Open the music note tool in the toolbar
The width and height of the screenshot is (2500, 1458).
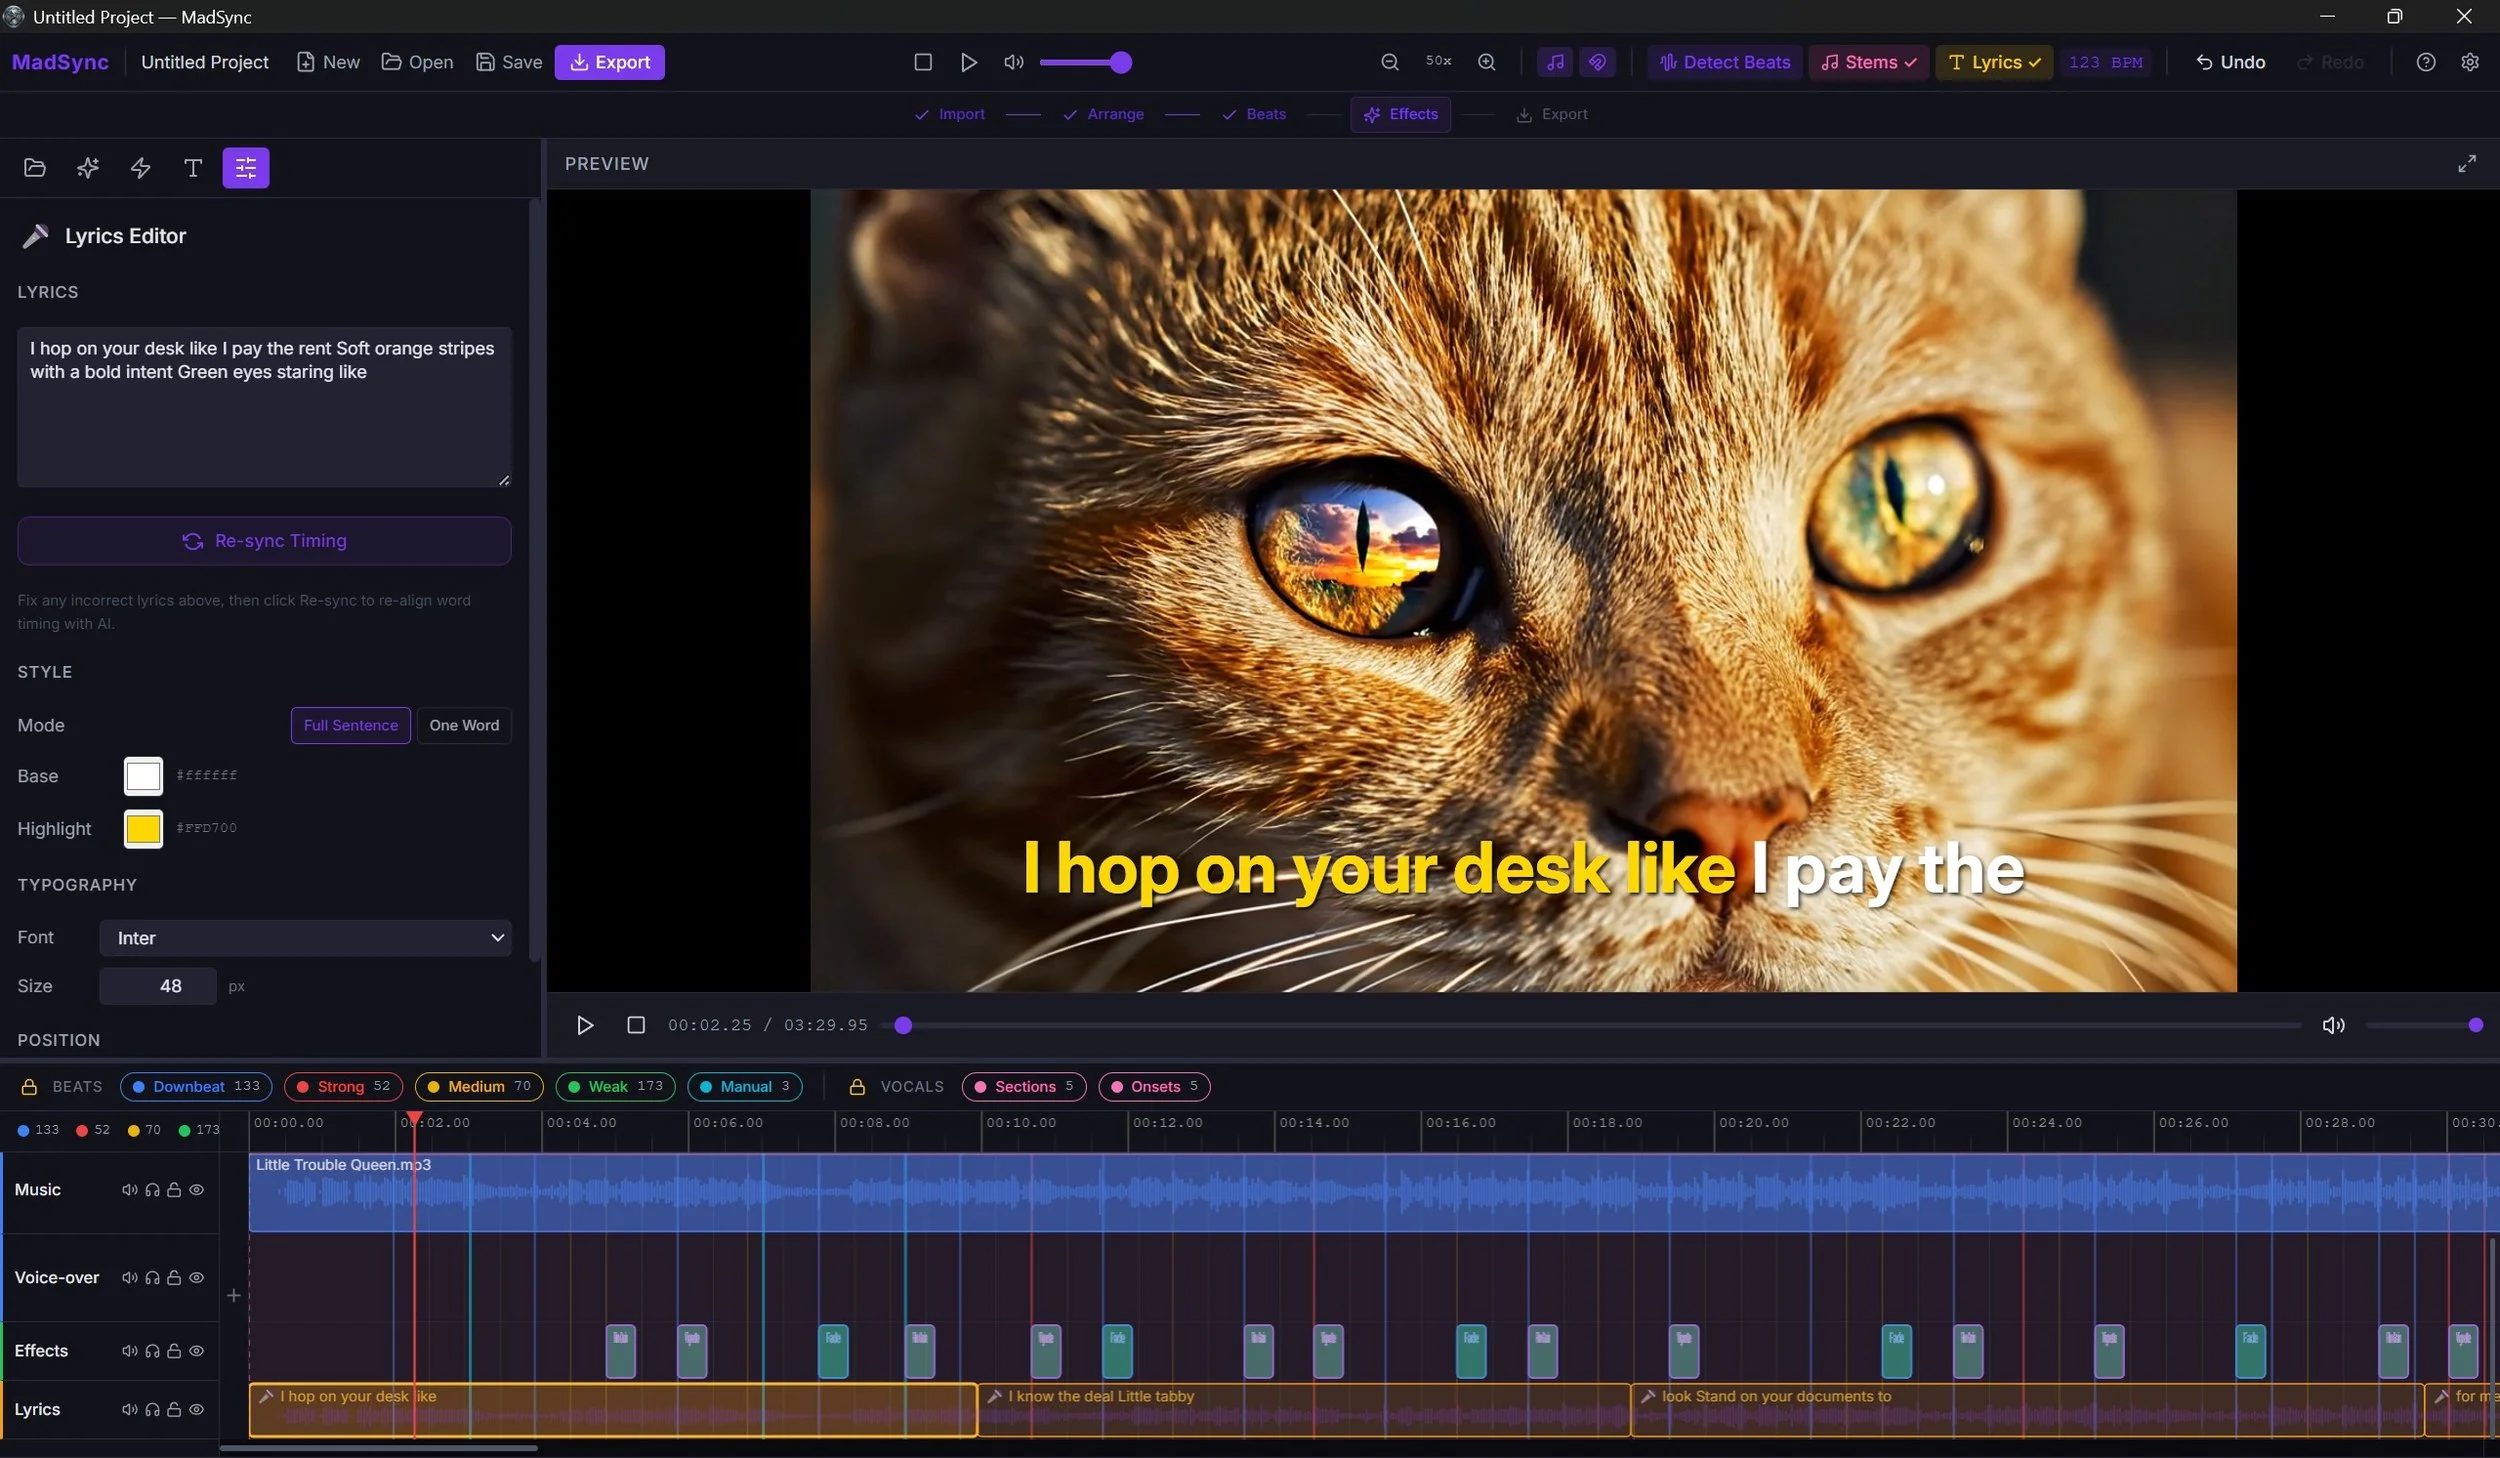click(1554, 61)
